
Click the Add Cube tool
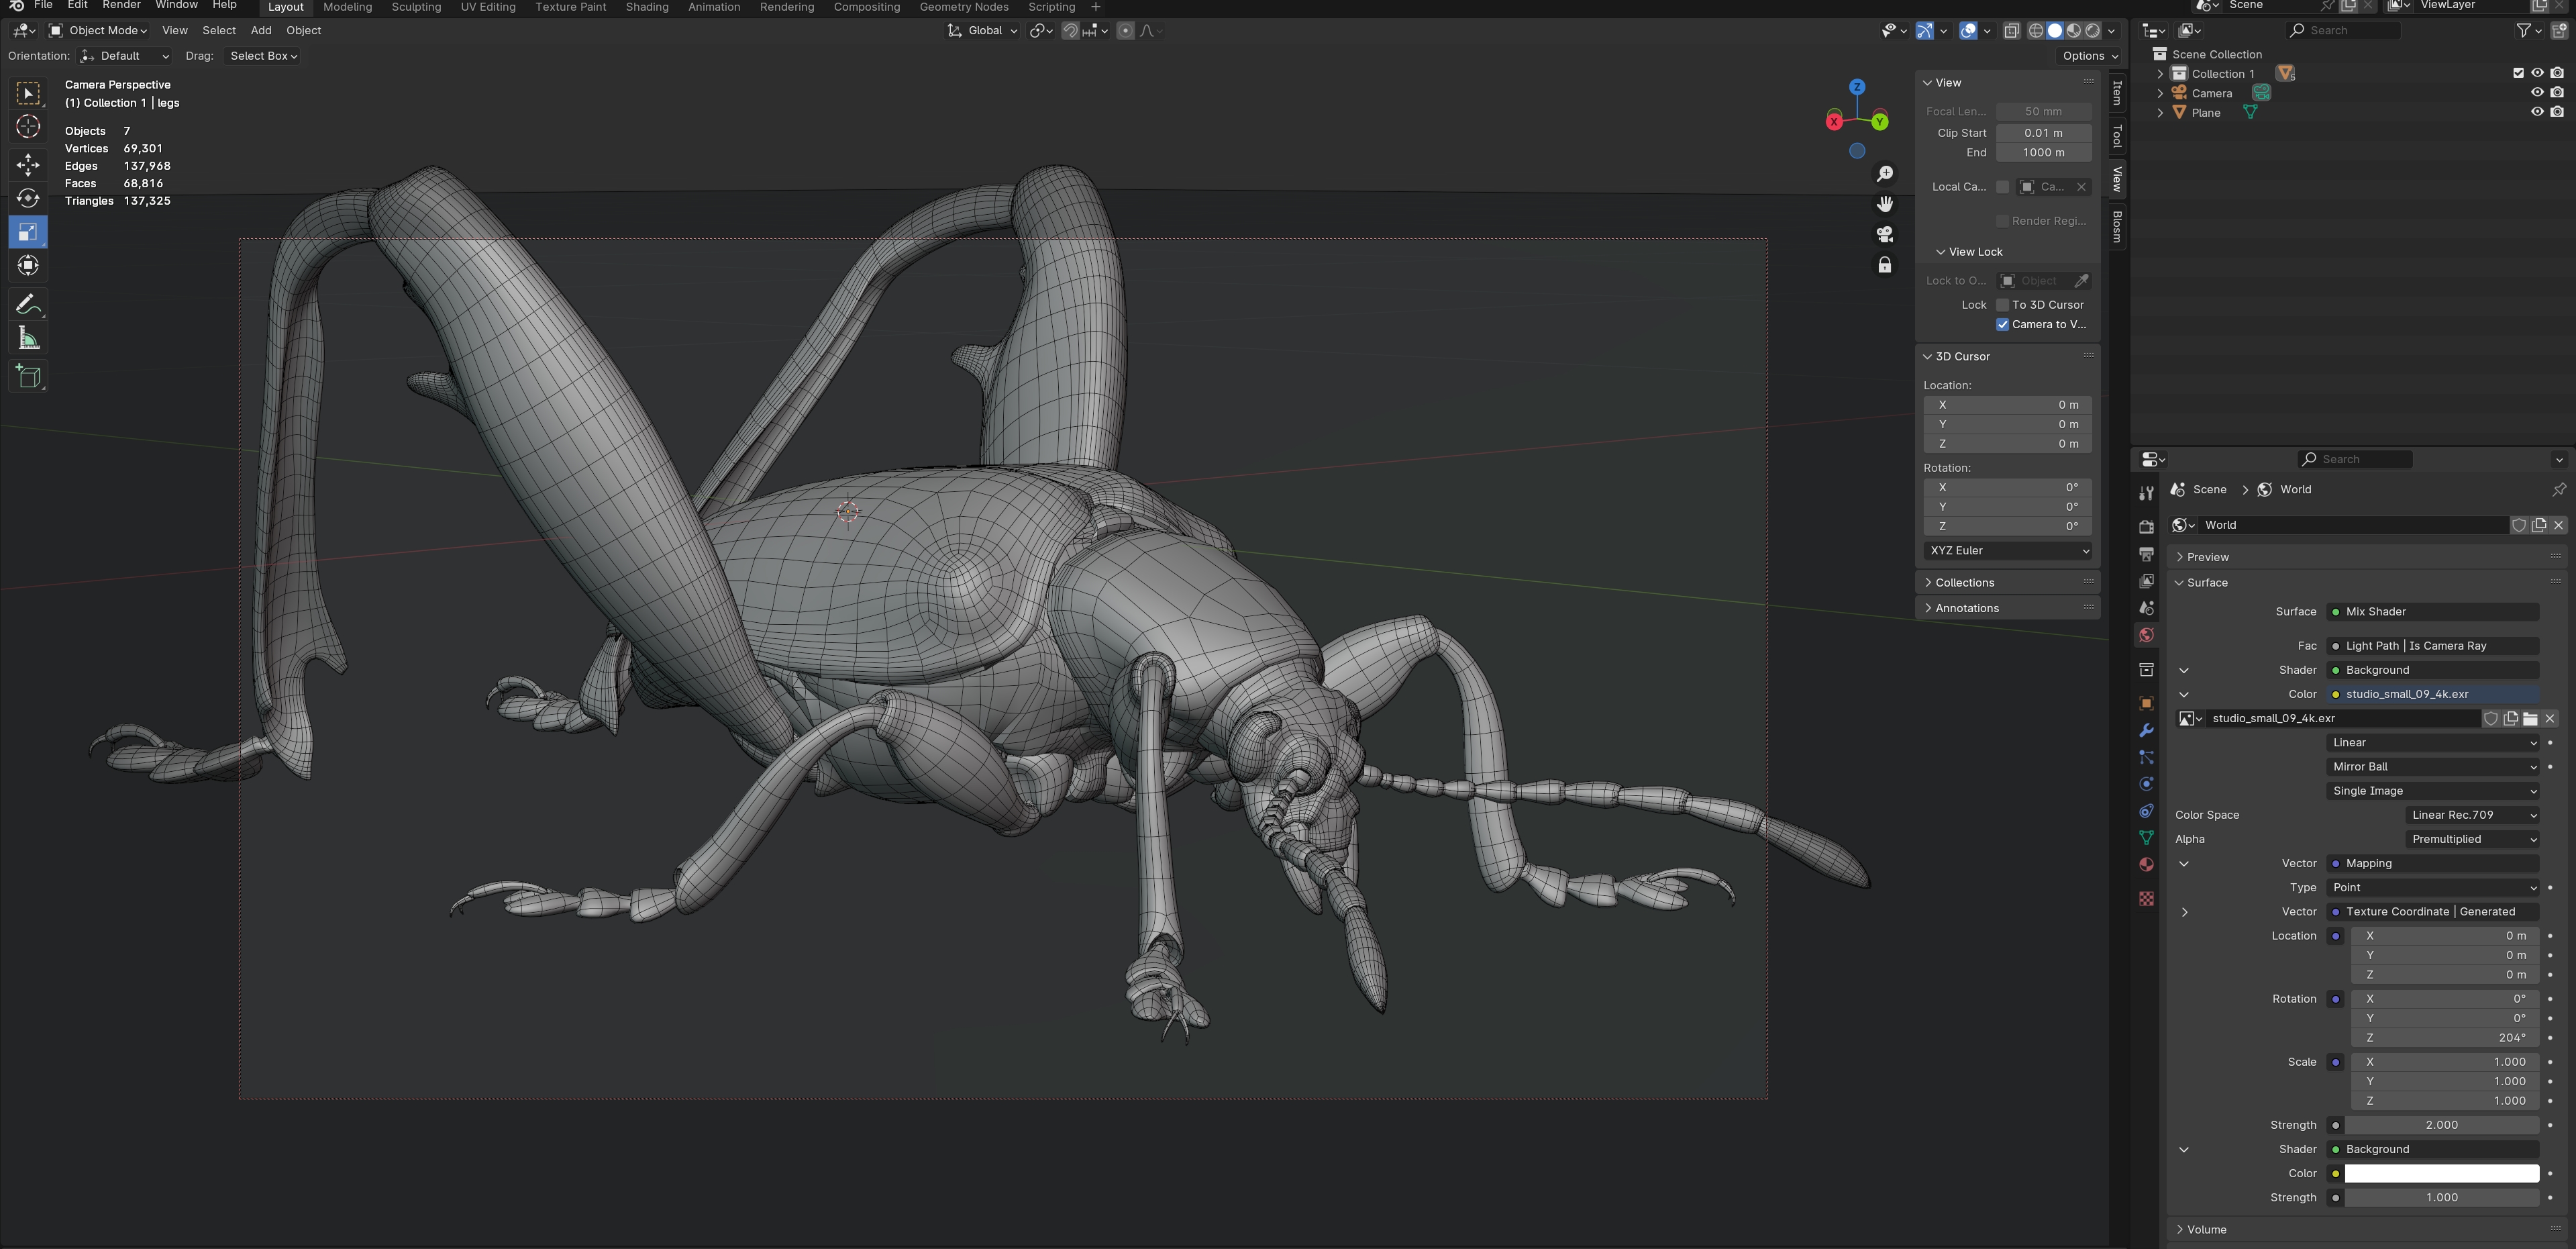point(28,377)
